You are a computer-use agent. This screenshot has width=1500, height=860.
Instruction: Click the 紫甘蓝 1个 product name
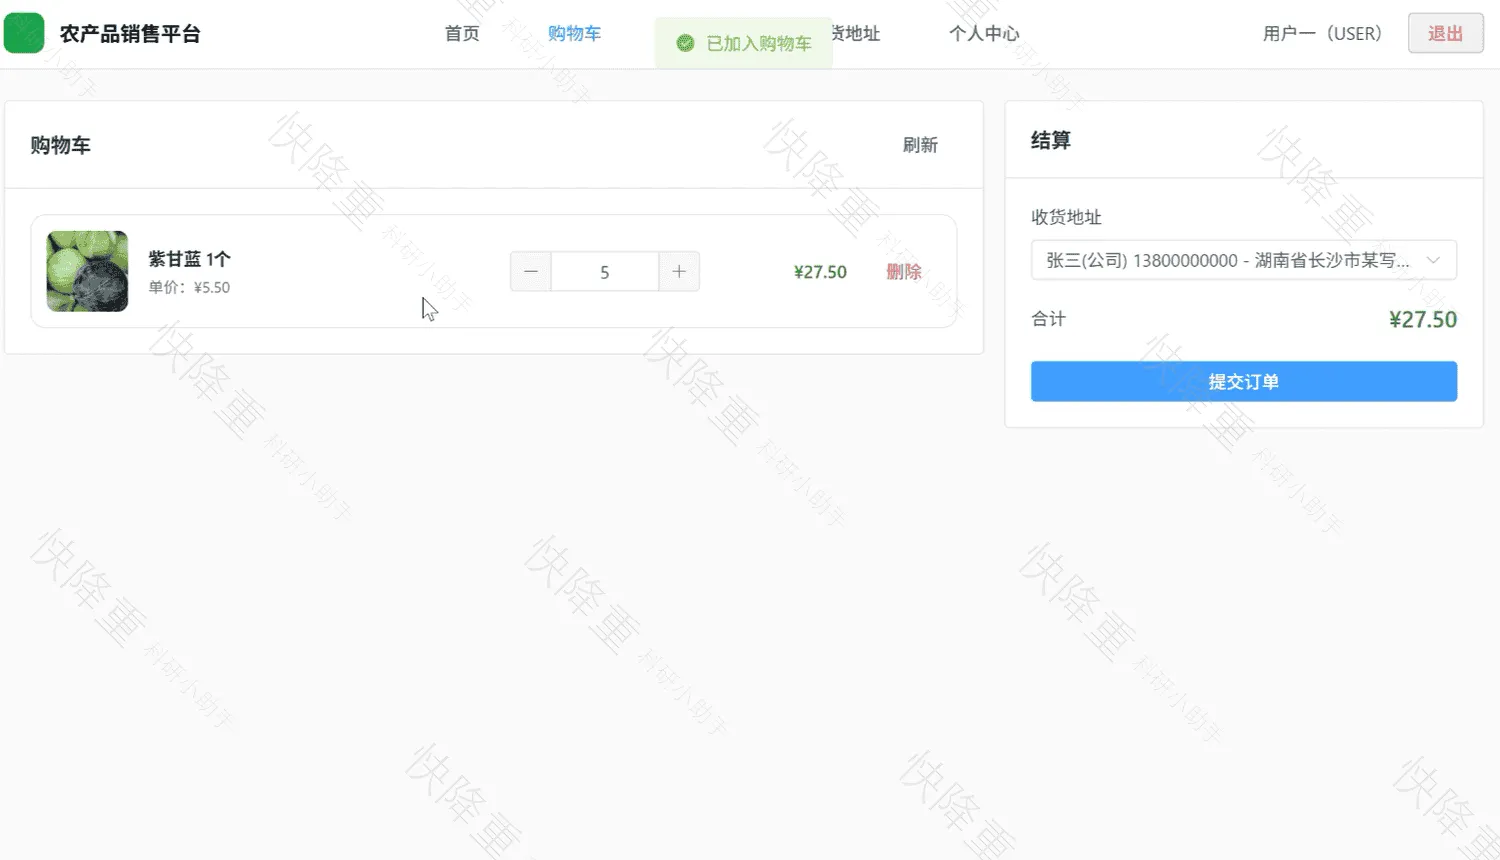[189, 259]
